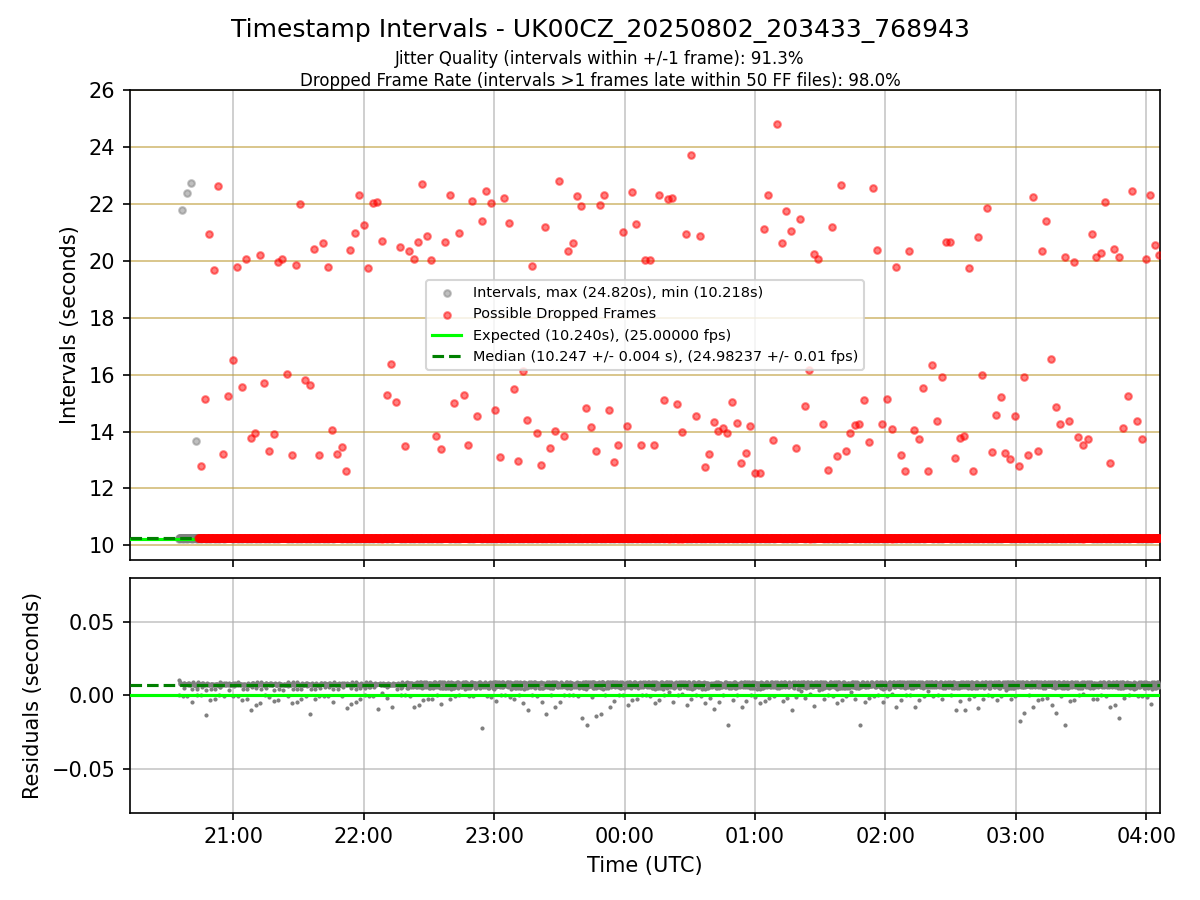Click the 'Time (UTC)' x-axis label
The width and height of the screenshot is (1200, 900).
(x=644, y=865)
